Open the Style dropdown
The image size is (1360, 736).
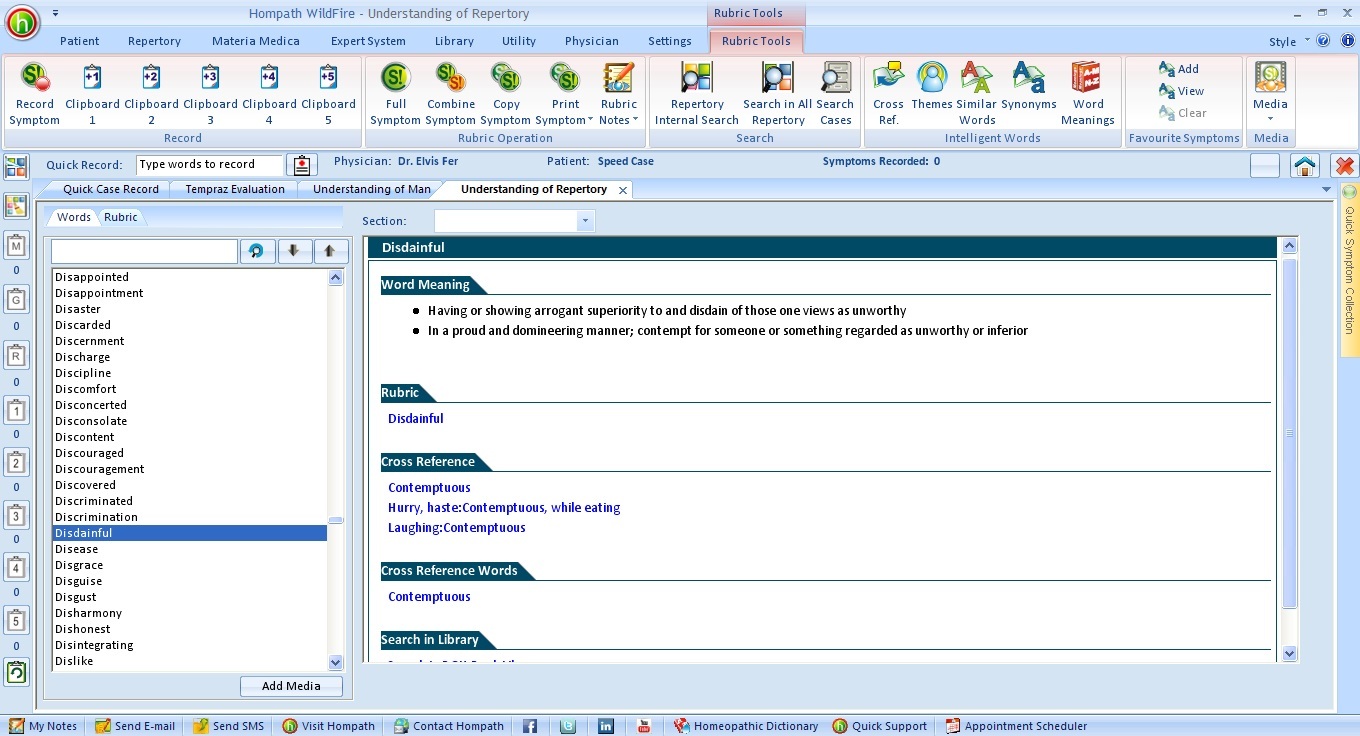(x=1289, y=42)
